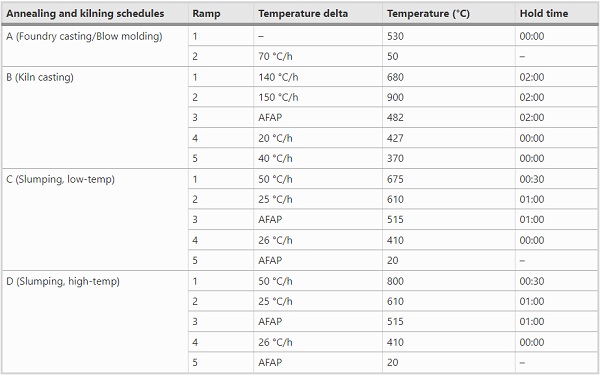Select the 'Ramp' column header
Image resolution: width=600 pixels, height=375 pixels.
(221, 14)
